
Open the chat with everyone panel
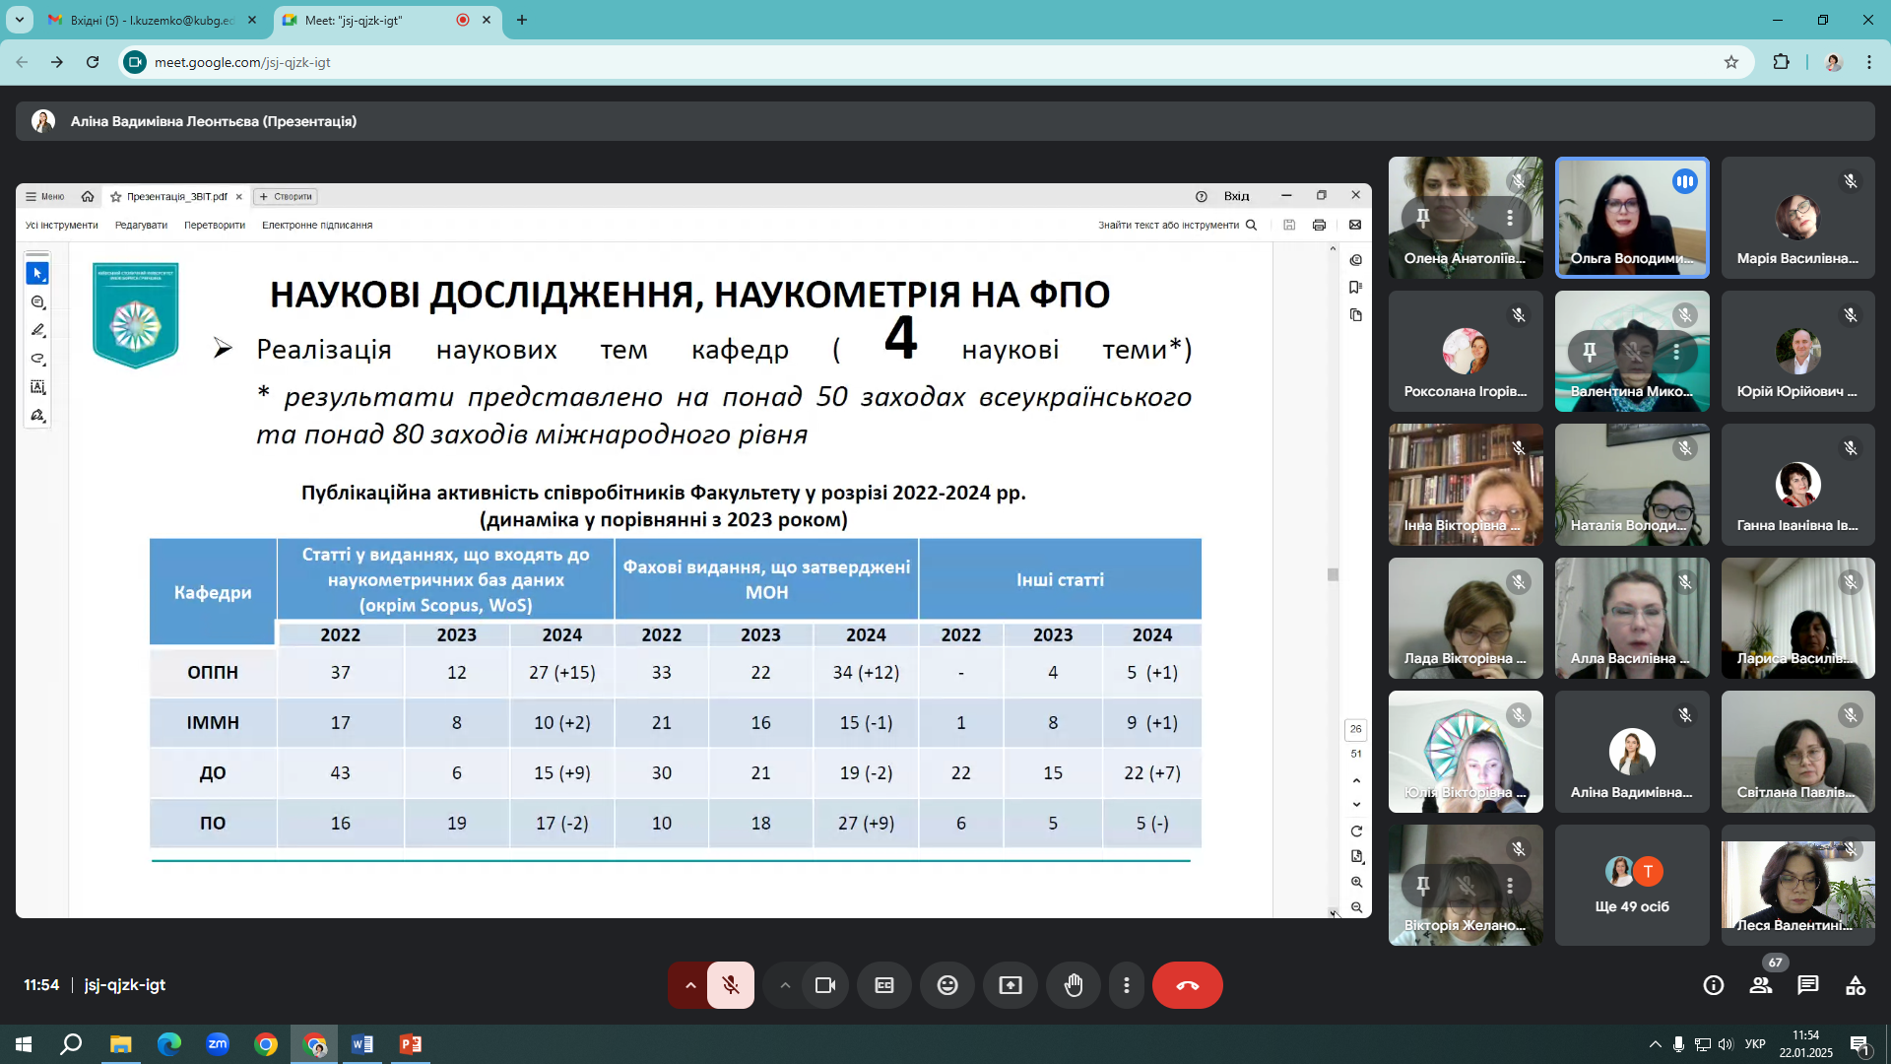tap(1807, 985)
